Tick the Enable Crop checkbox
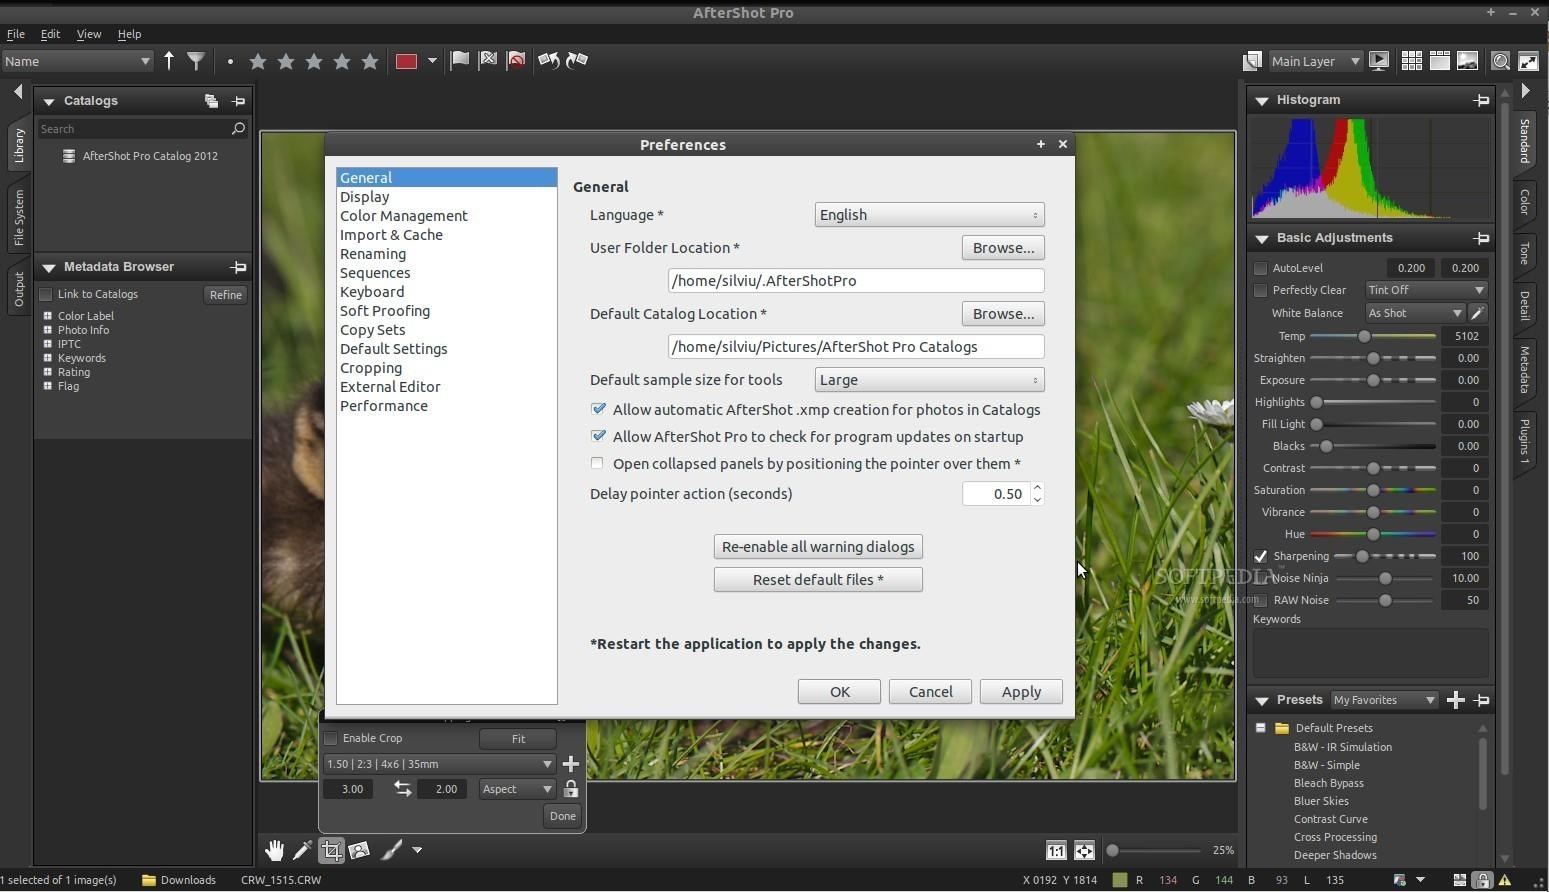 click(x=330, y=738)
